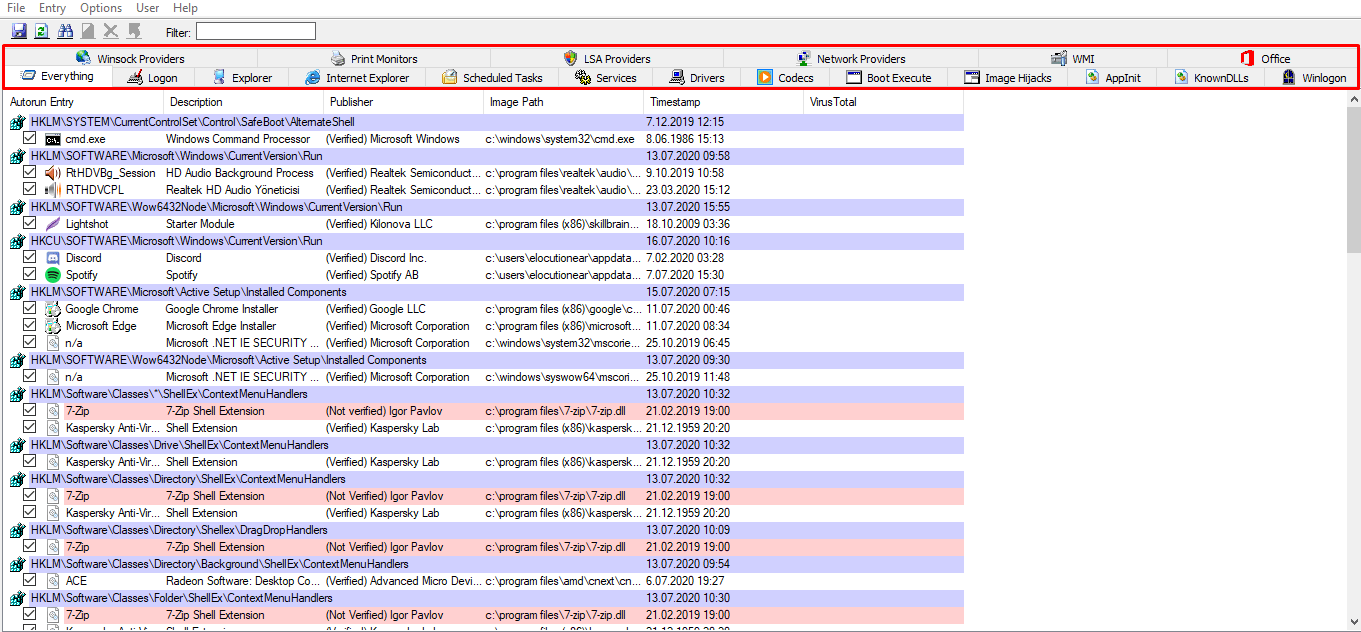This screenshot has height=632, width=1361.
Task: Uncheck the Microsoft Edge entry
Action: point(30,326)
